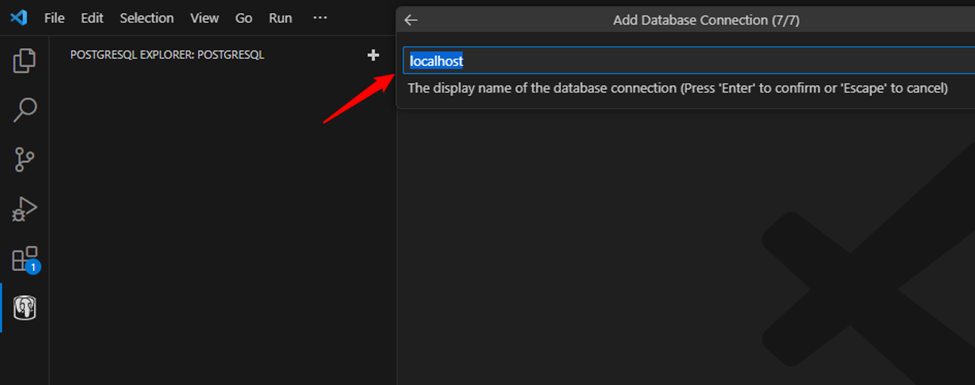Open the Source Control view
Viewport: 975px width, 385px height.
coord(24,159)
